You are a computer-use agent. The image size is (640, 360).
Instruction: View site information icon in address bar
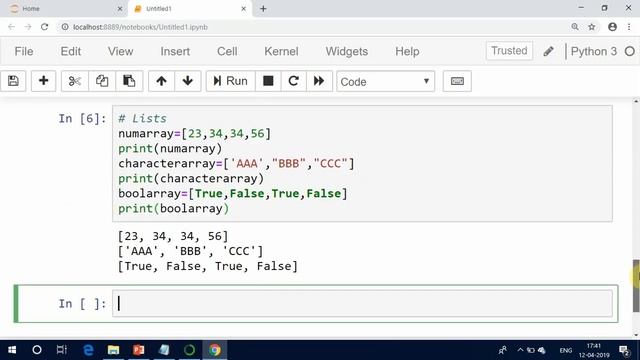point(64,27)
